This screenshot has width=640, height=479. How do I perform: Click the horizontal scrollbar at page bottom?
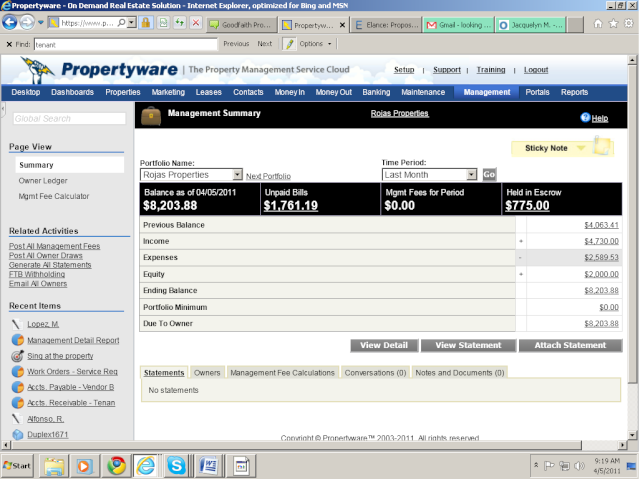(296, 445)
